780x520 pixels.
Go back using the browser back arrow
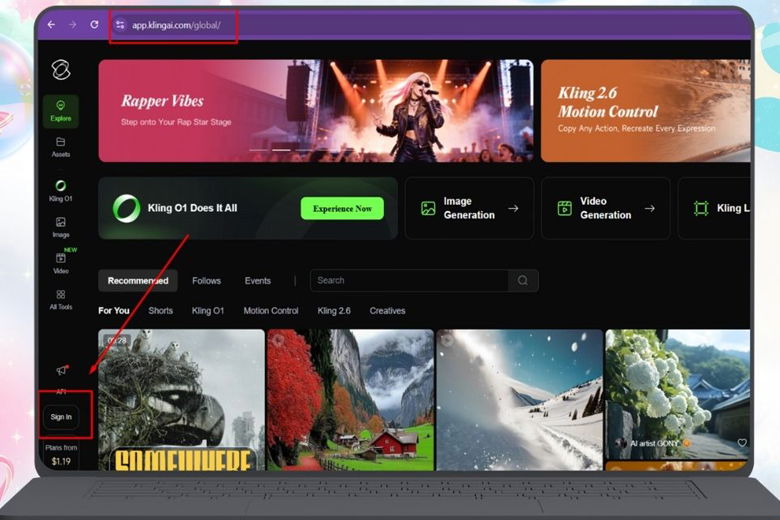(x=50, y=24)
